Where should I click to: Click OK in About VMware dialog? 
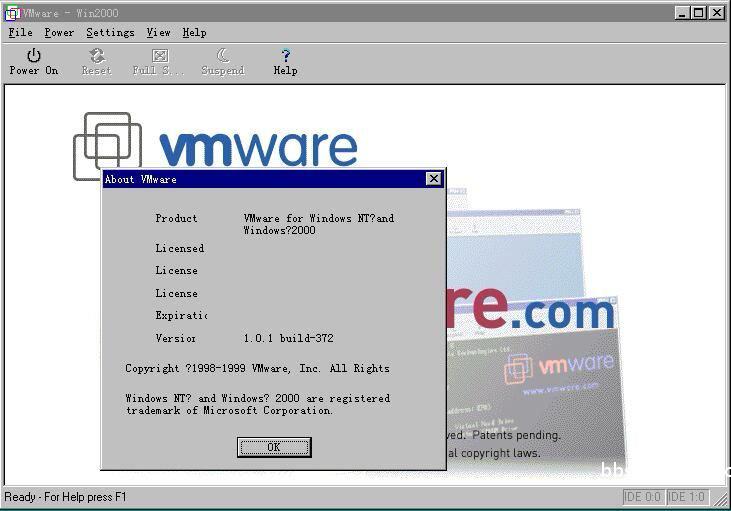coord(274,447)
